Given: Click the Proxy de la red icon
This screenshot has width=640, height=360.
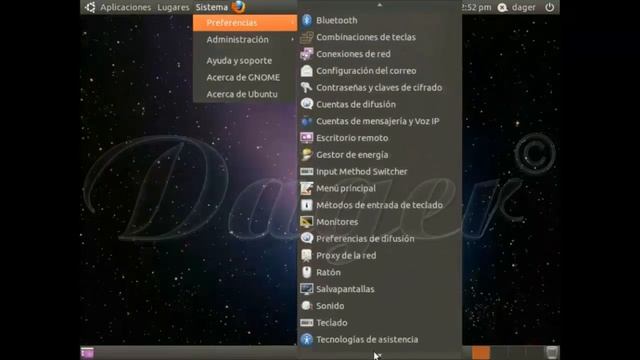Looking at the screenshot, I should pyautogui.click(x=307, y=256).
